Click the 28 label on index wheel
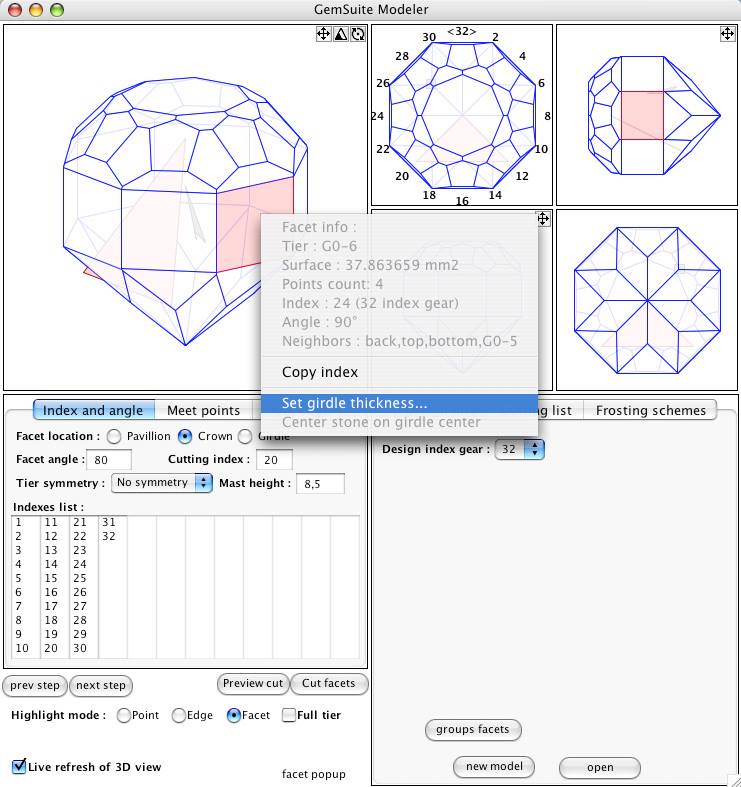This screenshot has width=741, height=787. pyautogui.click(x=402, y=56)
